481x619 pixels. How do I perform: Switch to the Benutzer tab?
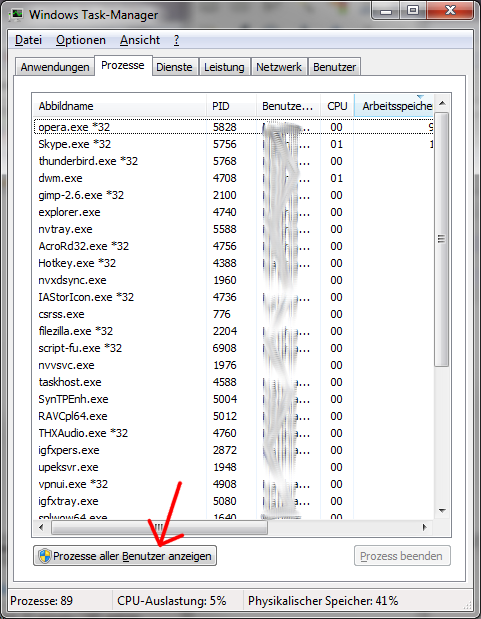(334, 67)
